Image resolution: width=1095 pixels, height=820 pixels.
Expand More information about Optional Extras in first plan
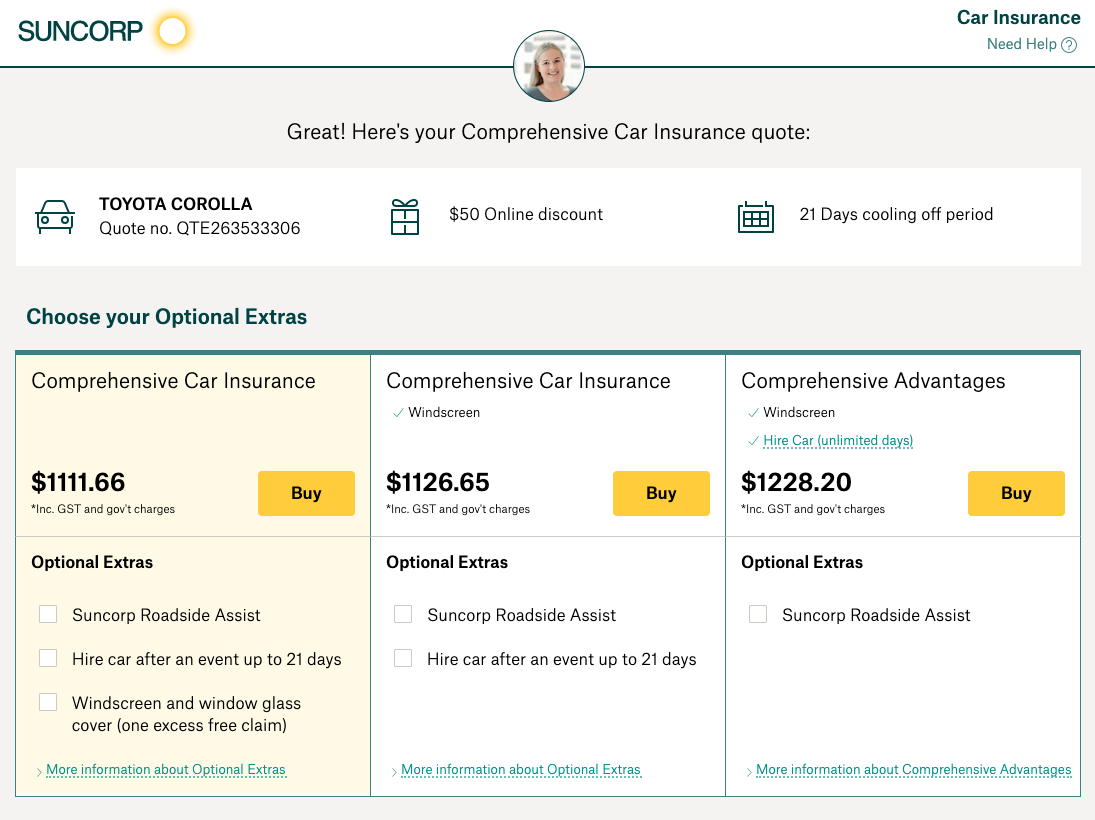tap(166, 770)
